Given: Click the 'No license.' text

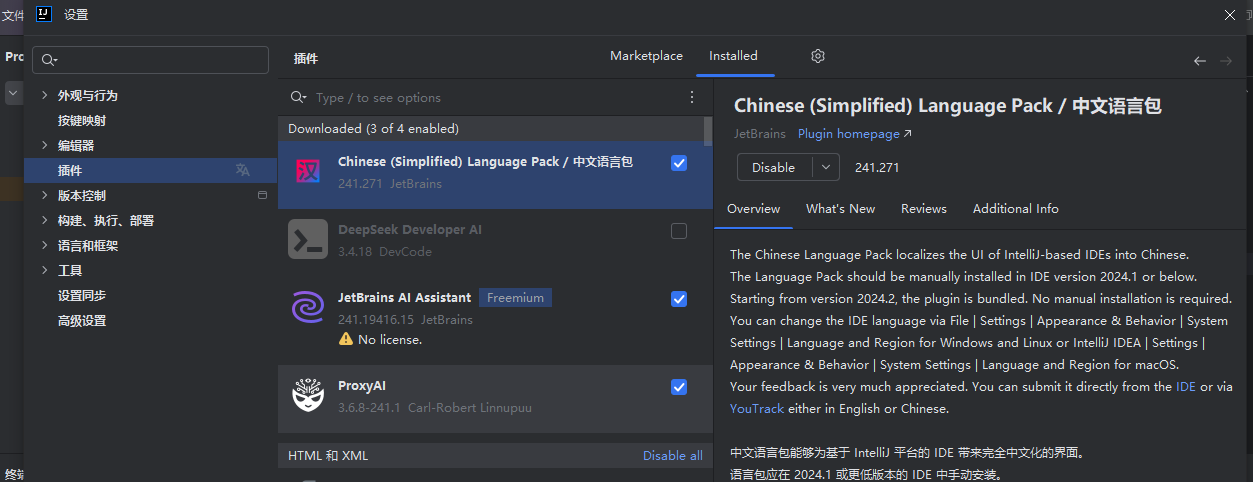Looking at the screenshot, I should (x=390, y=339).
